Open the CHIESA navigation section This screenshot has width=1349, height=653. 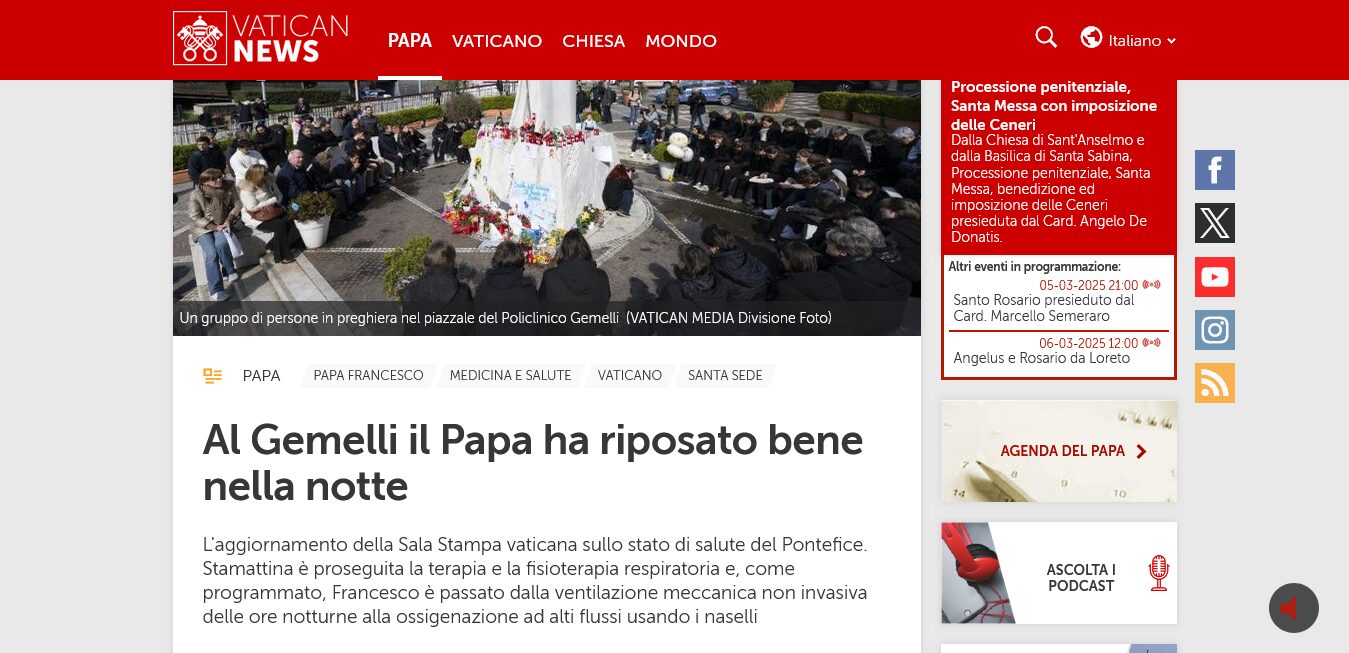(593, 41)
